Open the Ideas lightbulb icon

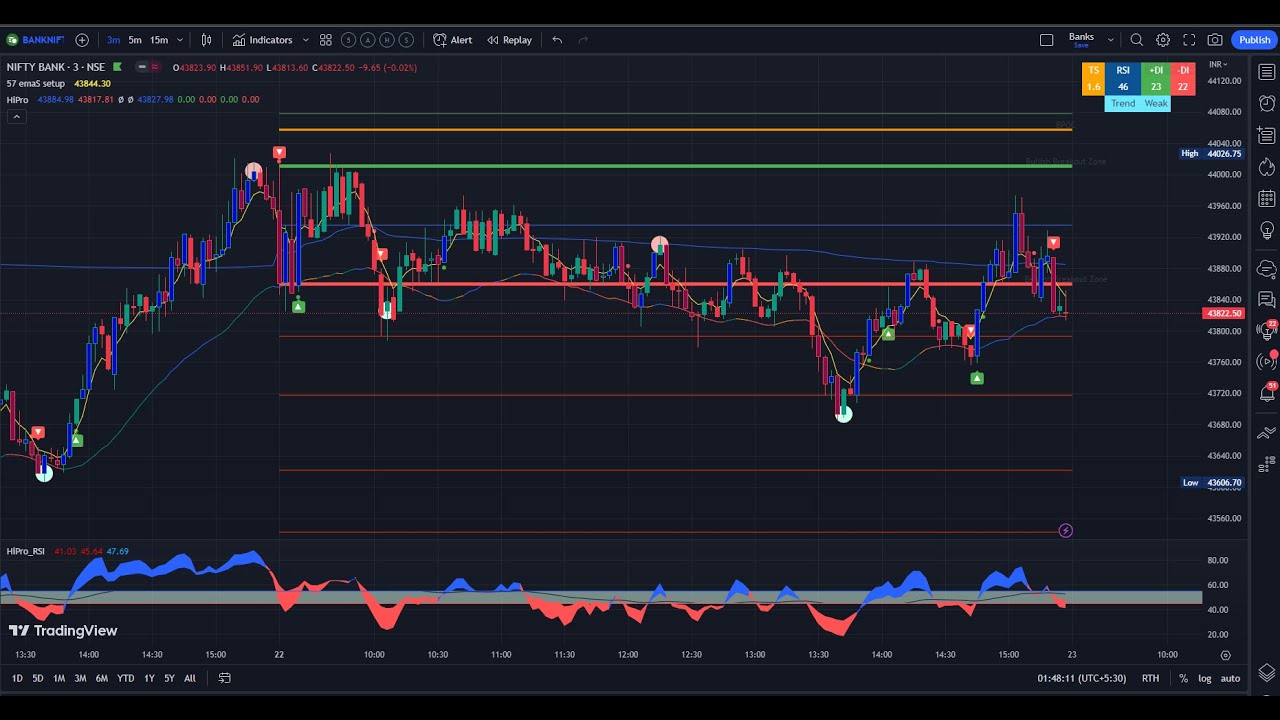(x=1266, y=231)
